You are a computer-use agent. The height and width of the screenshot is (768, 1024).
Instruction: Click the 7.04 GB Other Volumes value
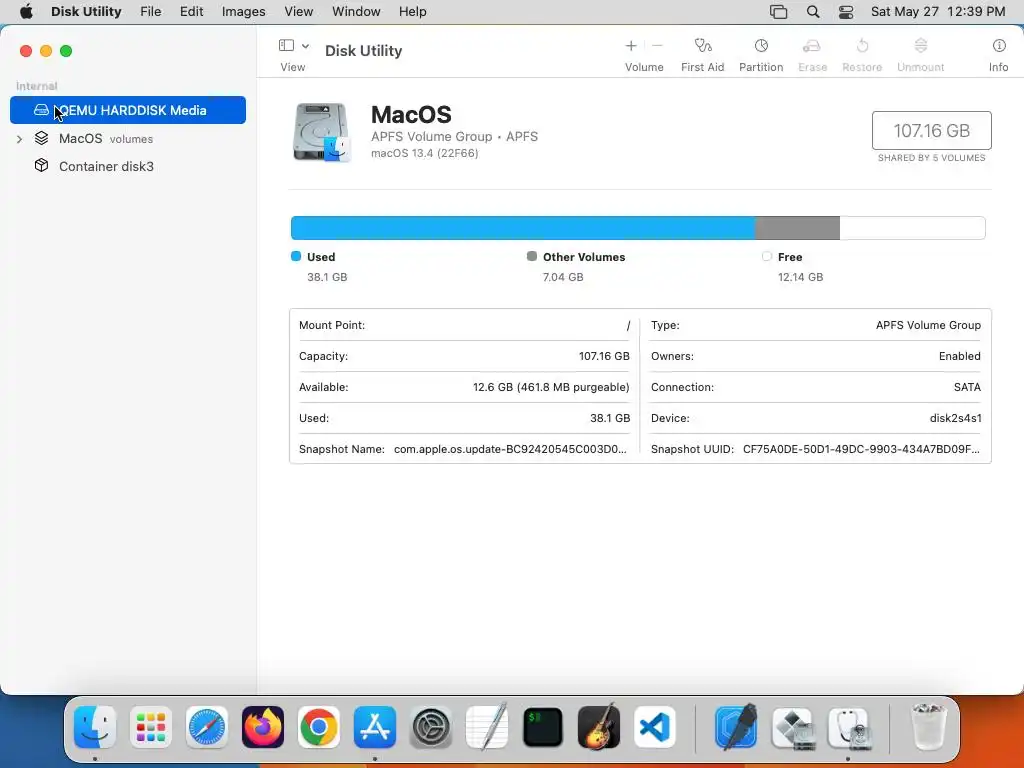[563, 277]
